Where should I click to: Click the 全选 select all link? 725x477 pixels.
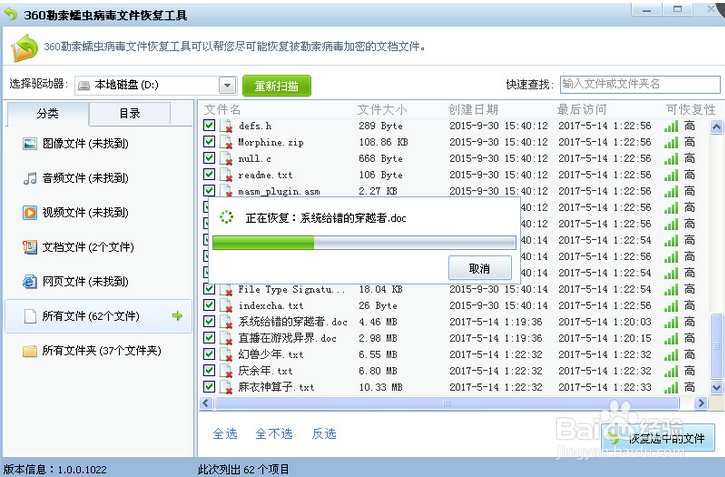225,434
